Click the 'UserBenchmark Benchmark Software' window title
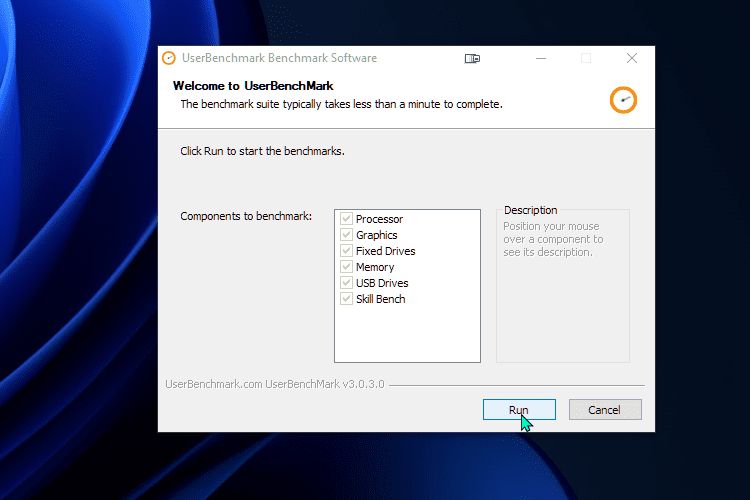Viewport: 750px width, 500px height. click(279, 58)
